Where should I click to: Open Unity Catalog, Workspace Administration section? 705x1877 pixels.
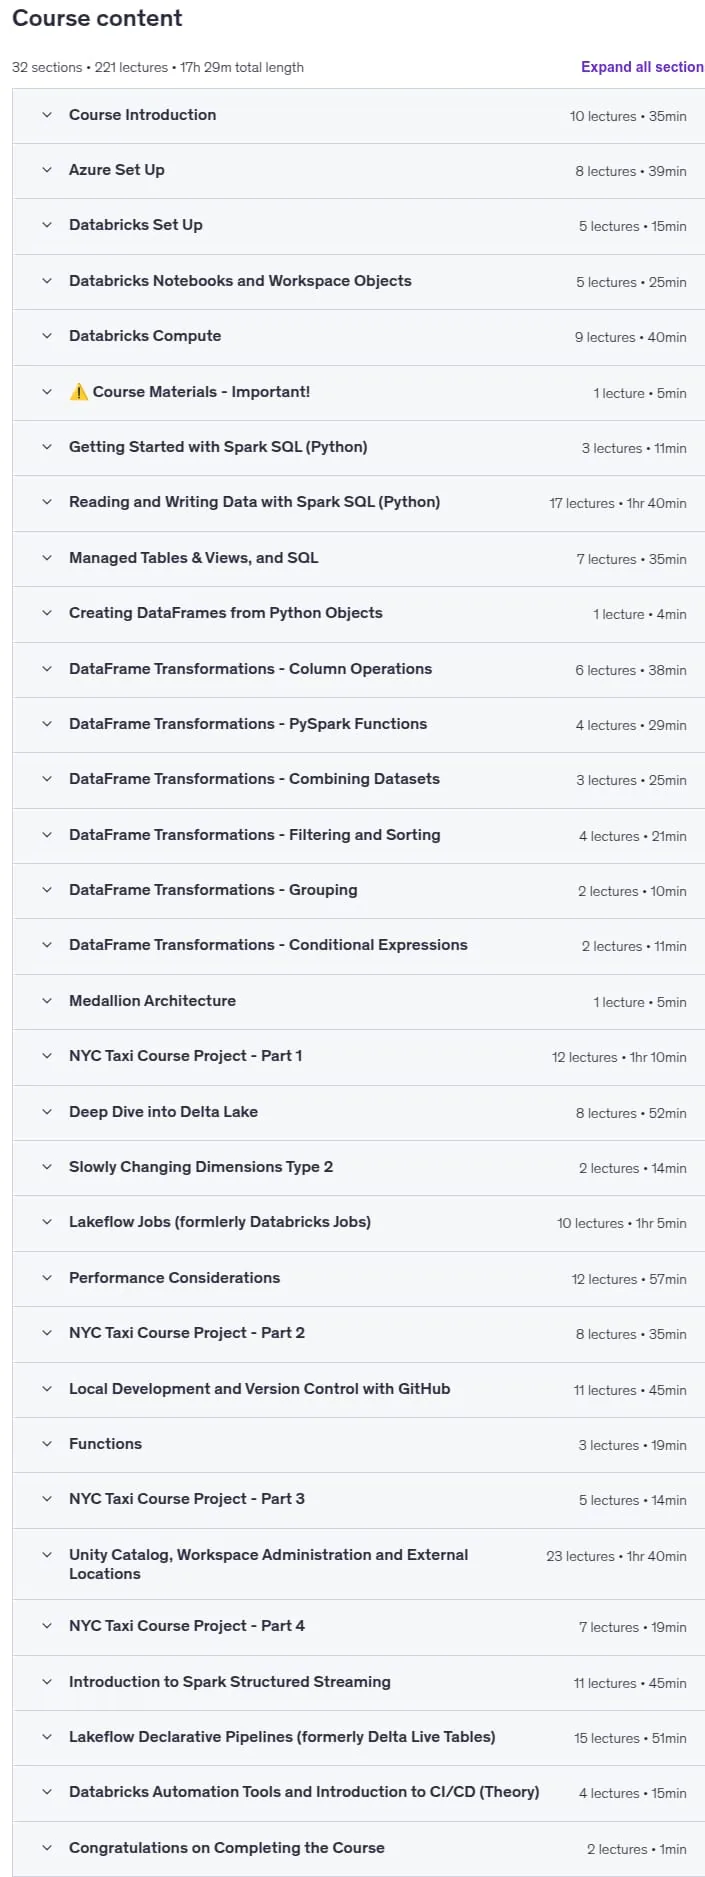coord(358,1564)
